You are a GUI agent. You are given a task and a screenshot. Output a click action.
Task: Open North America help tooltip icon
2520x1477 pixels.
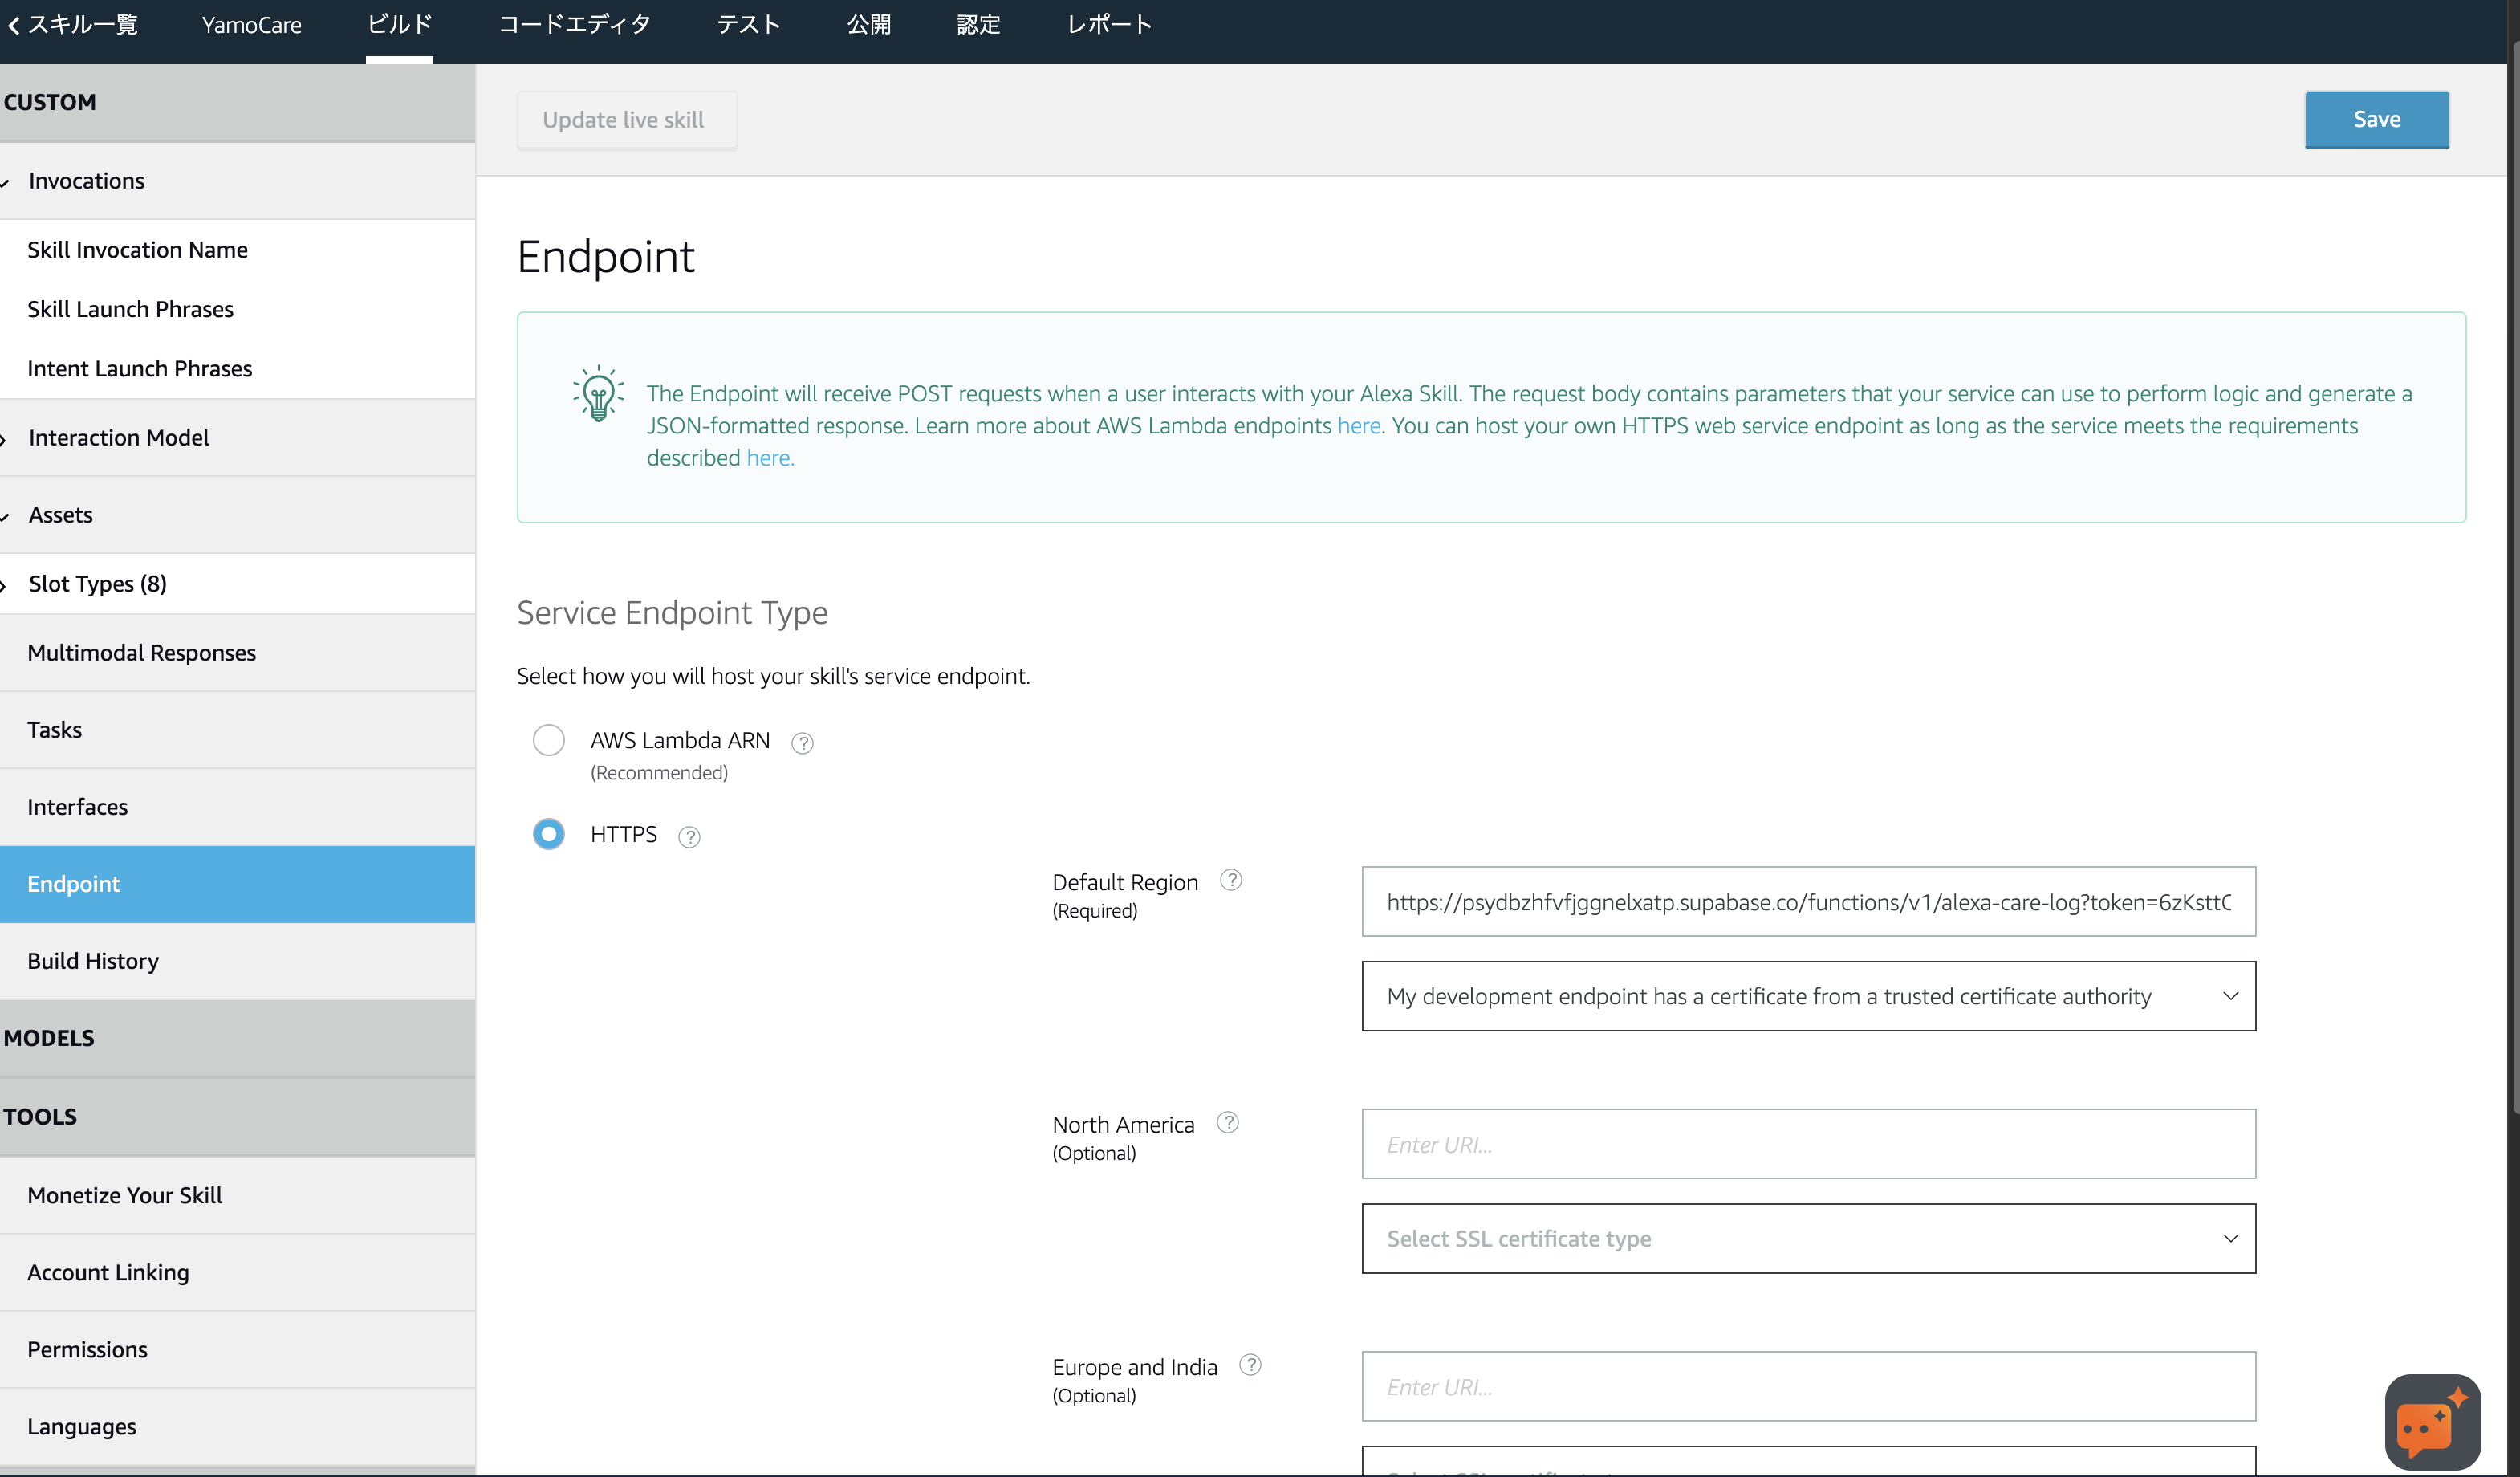(x=1228, y=1122)
